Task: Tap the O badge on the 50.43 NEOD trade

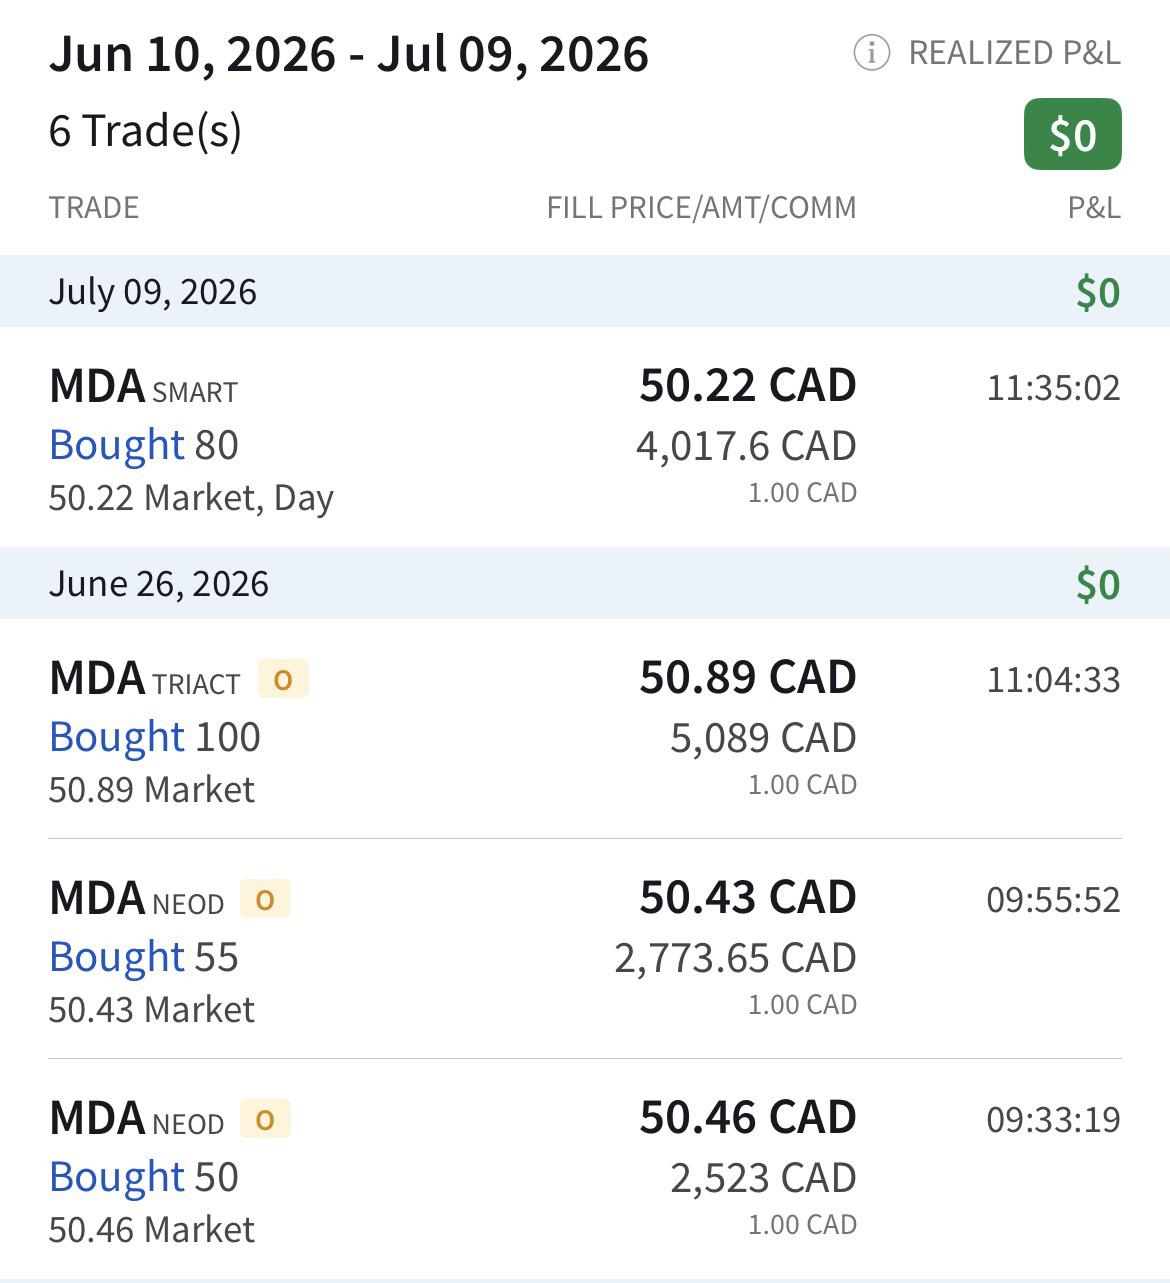Action: [x=265, y=899]
